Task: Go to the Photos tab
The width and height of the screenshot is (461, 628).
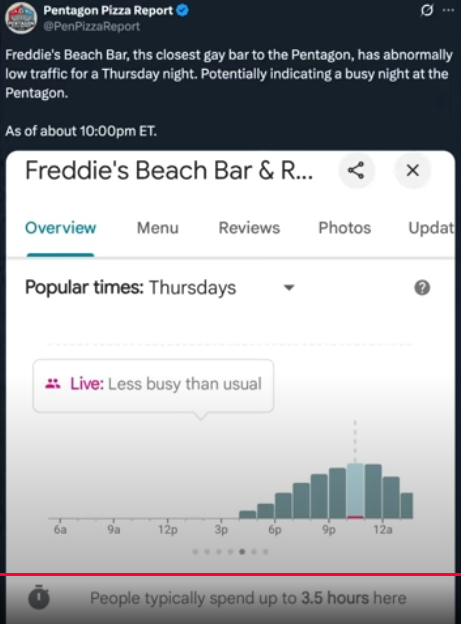Action: click(x=344, y=228)
